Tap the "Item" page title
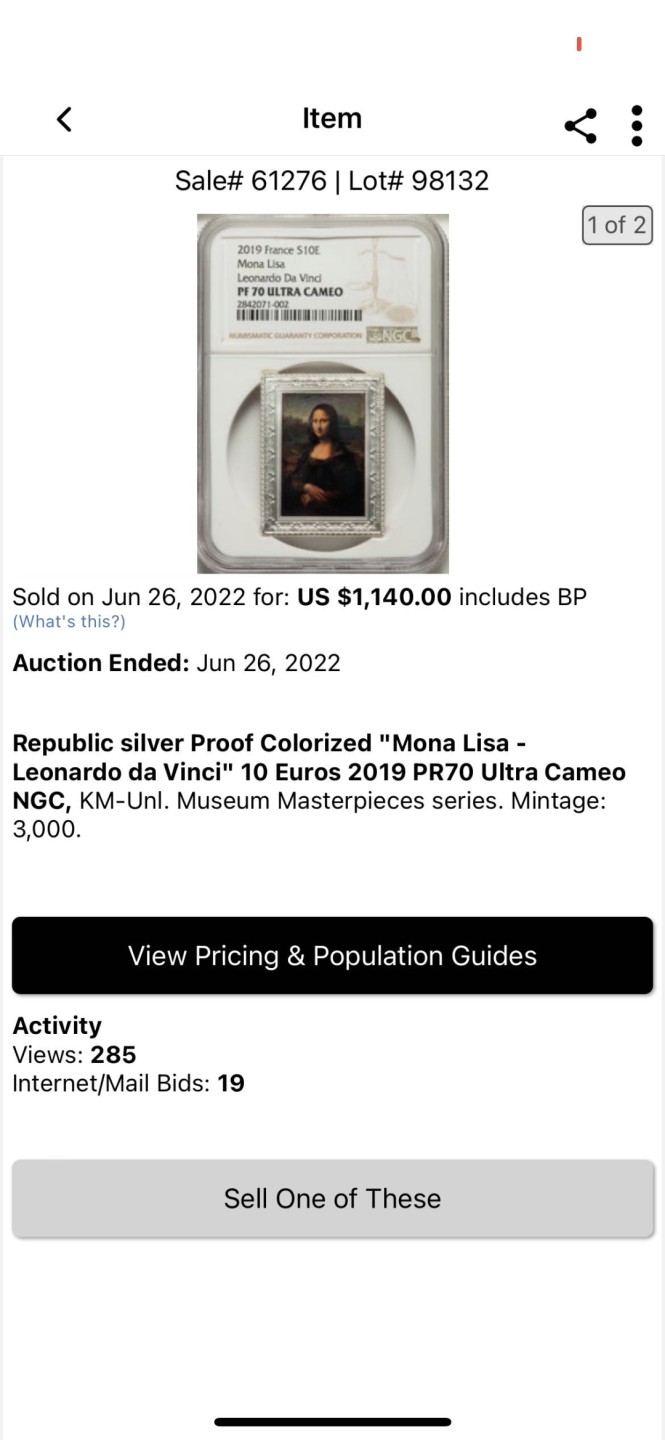 (332, 118)
